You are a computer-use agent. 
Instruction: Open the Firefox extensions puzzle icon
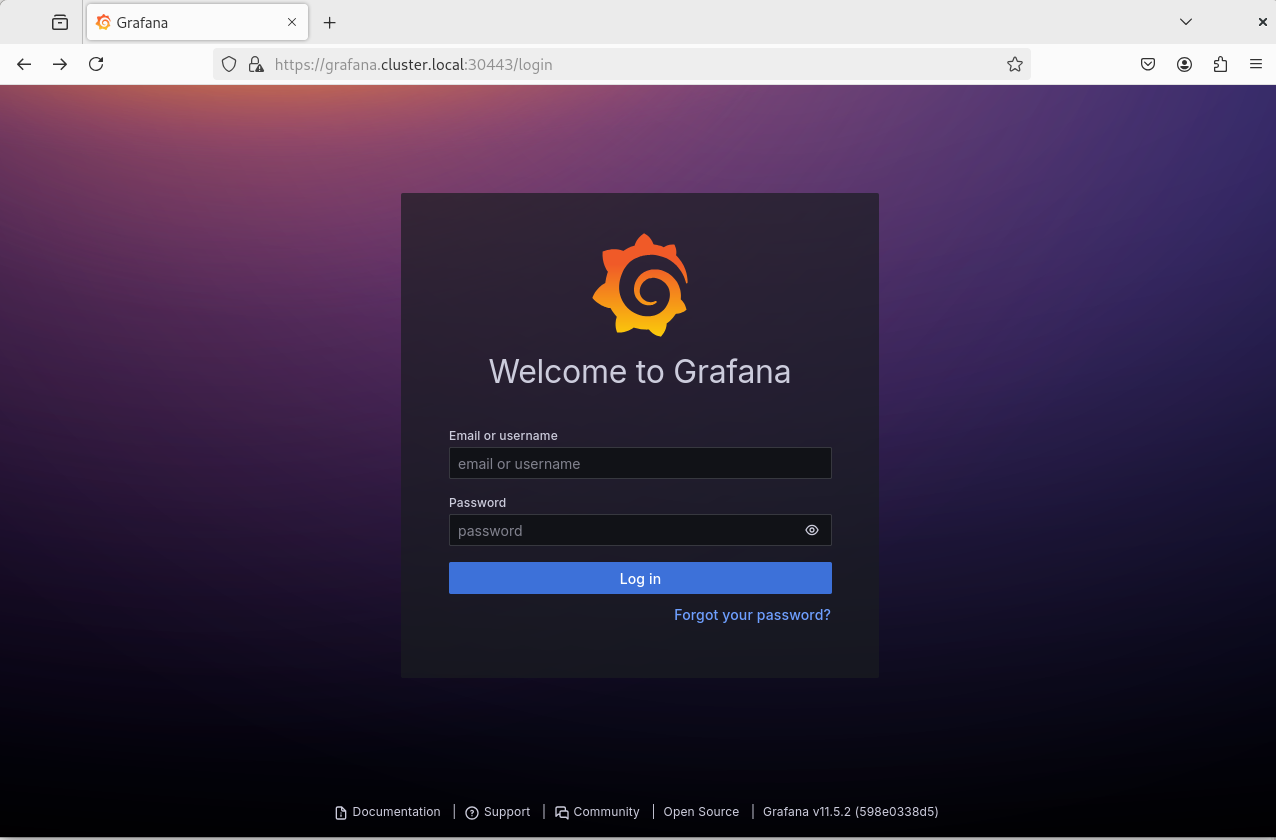(1220, 64)
